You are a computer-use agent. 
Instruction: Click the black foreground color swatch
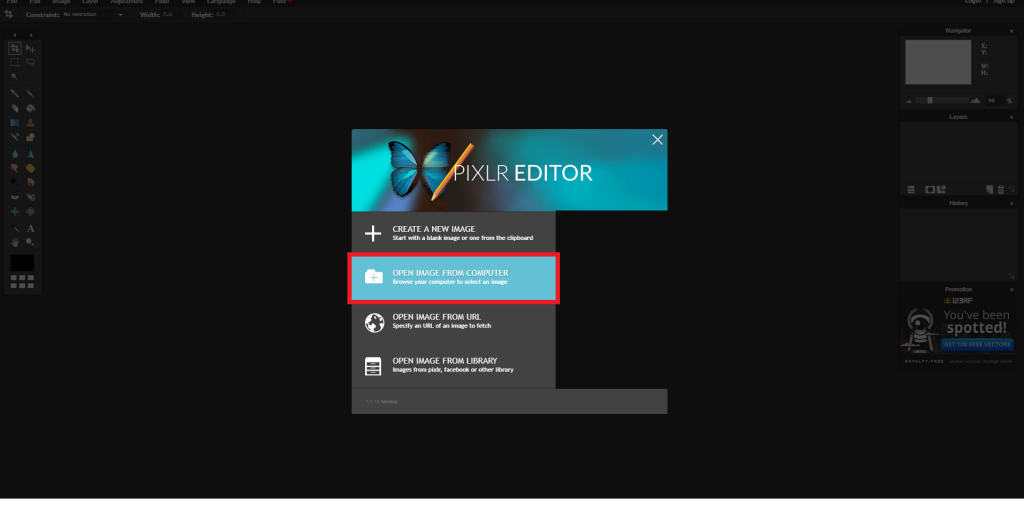point(22,263)
